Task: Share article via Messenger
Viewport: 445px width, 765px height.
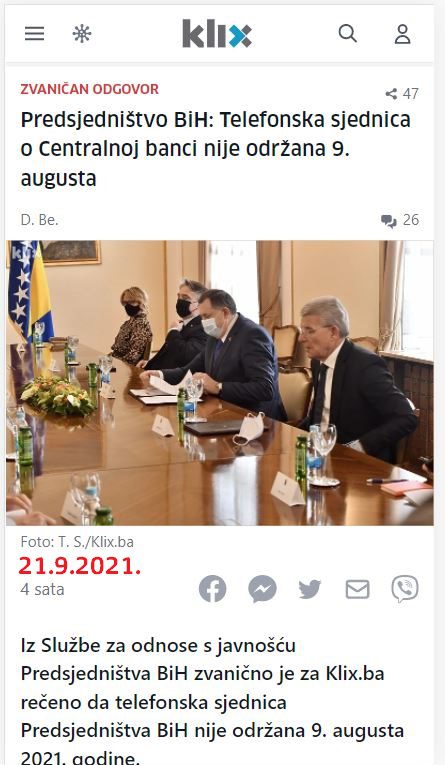Action: point(263,589)
